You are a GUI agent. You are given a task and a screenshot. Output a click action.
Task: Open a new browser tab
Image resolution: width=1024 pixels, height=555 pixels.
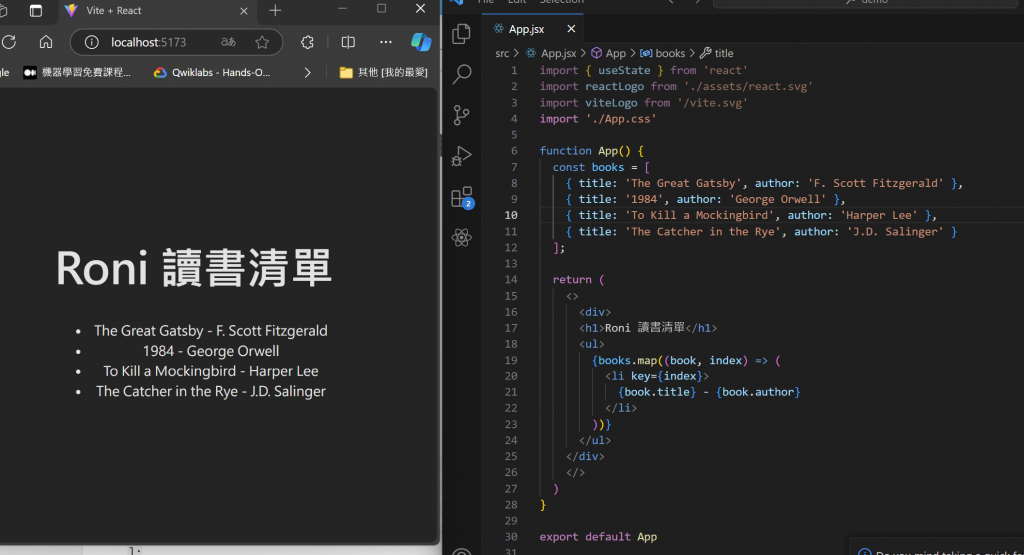click(x=275, y=10)
